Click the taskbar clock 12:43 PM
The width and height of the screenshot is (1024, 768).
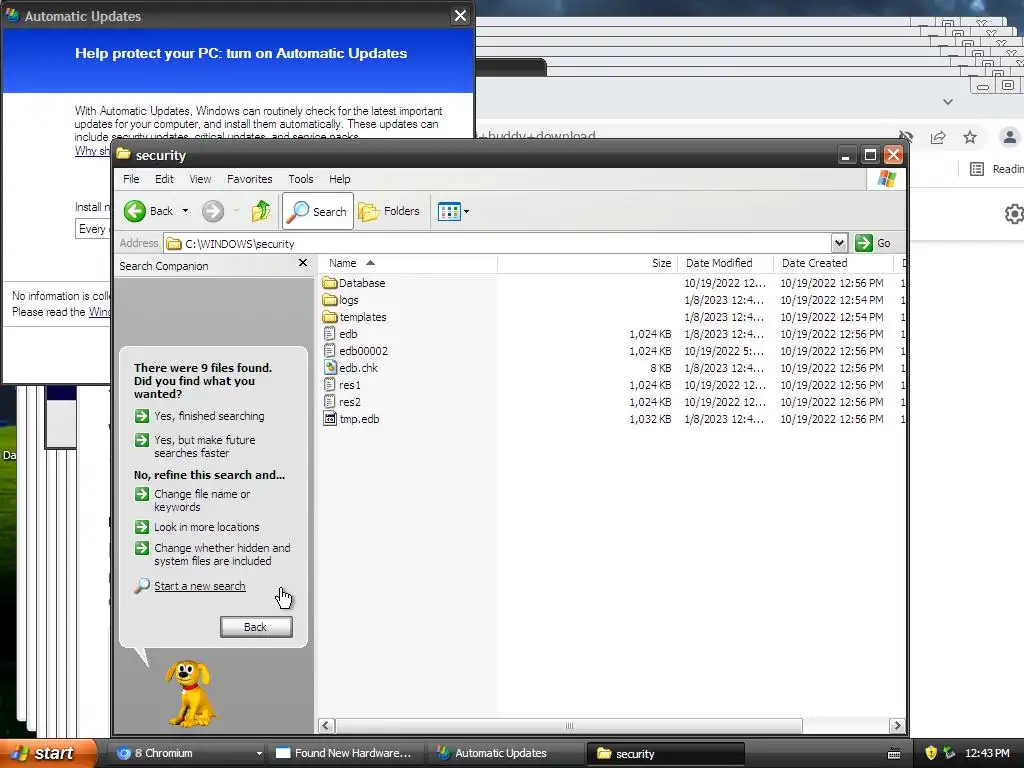[987, 753]
